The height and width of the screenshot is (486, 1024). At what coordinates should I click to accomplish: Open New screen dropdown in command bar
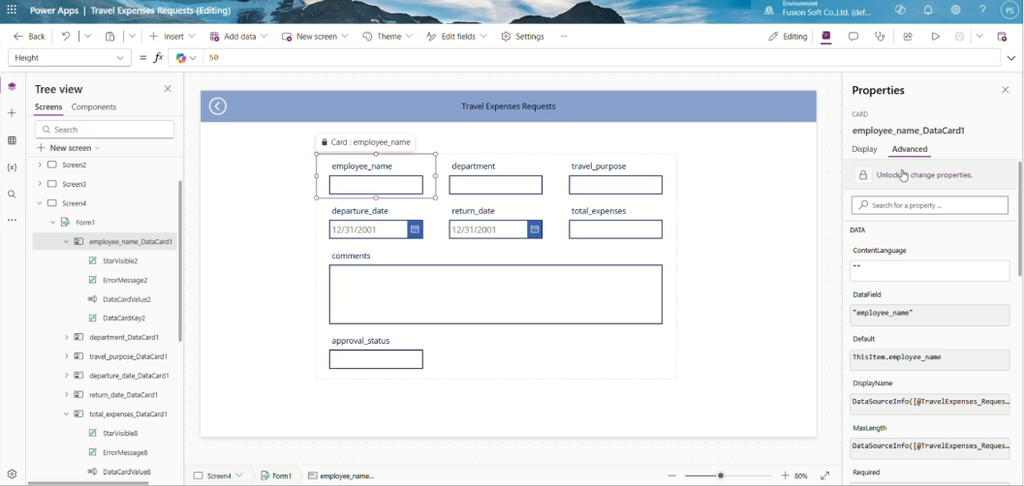click(x=315, y=37)
